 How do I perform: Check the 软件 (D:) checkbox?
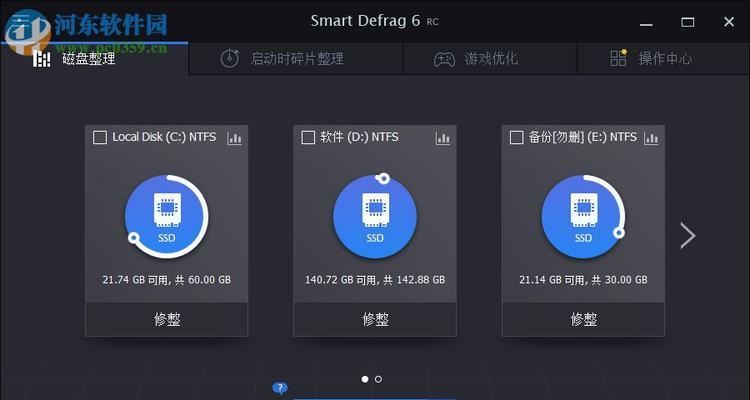308,138
